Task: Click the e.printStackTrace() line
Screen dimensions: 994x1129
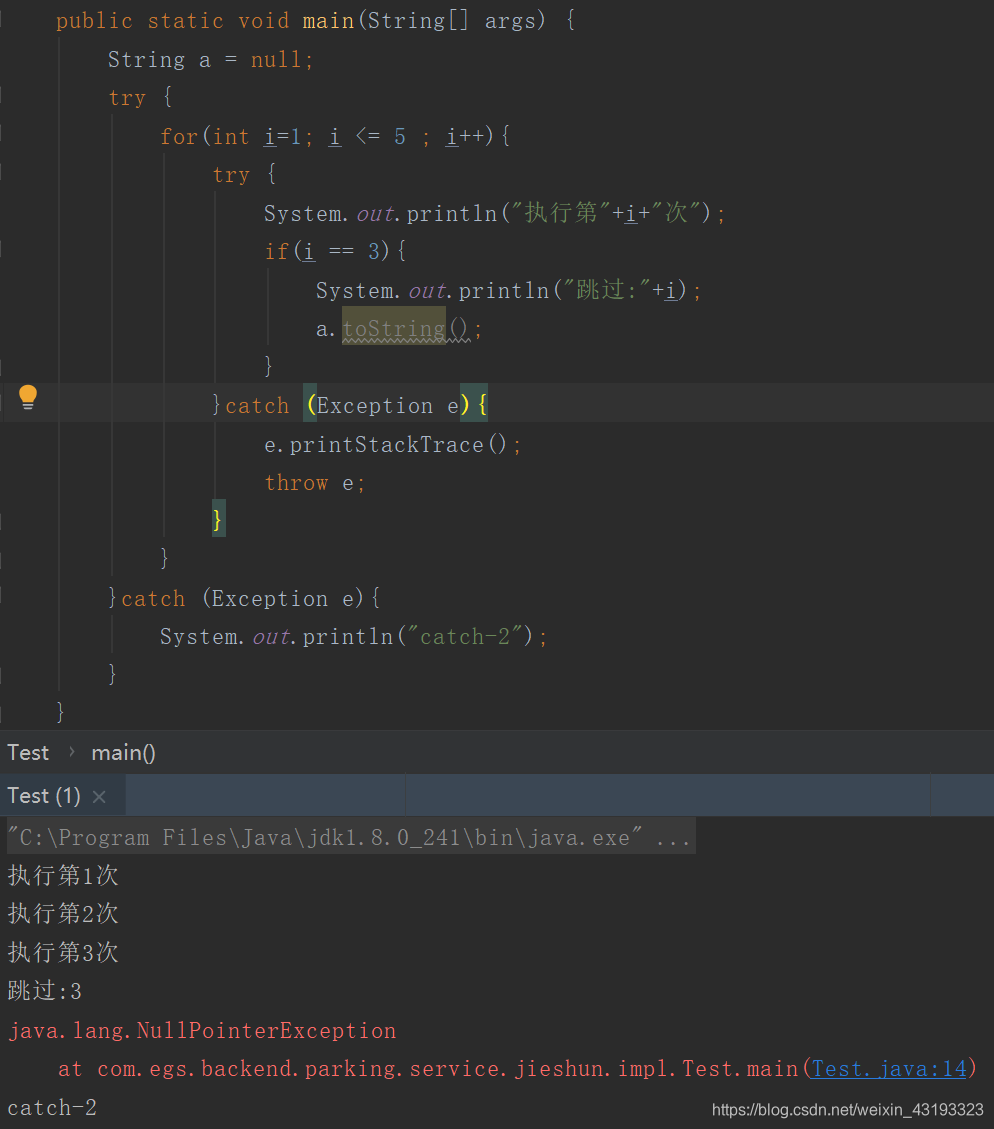Action: [392, 445]
